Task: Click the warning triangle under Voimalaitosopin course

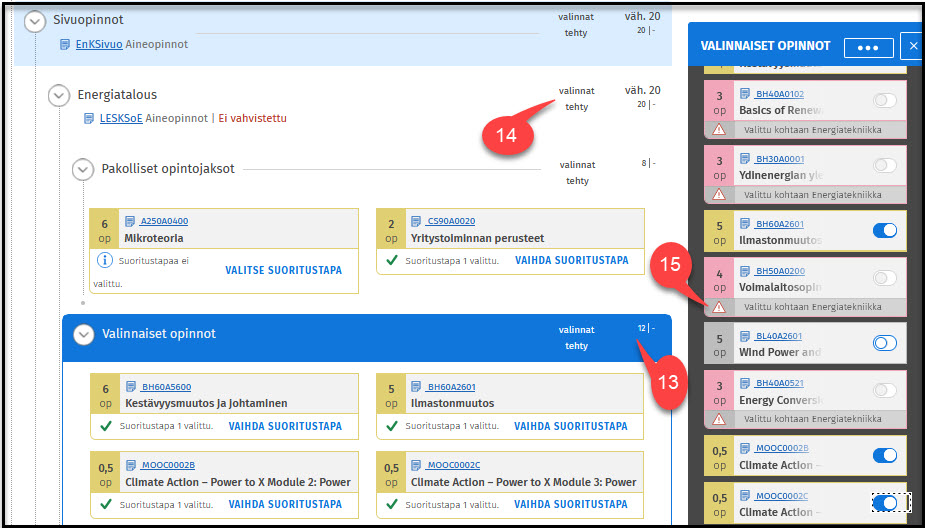Action: pos(718,307)
